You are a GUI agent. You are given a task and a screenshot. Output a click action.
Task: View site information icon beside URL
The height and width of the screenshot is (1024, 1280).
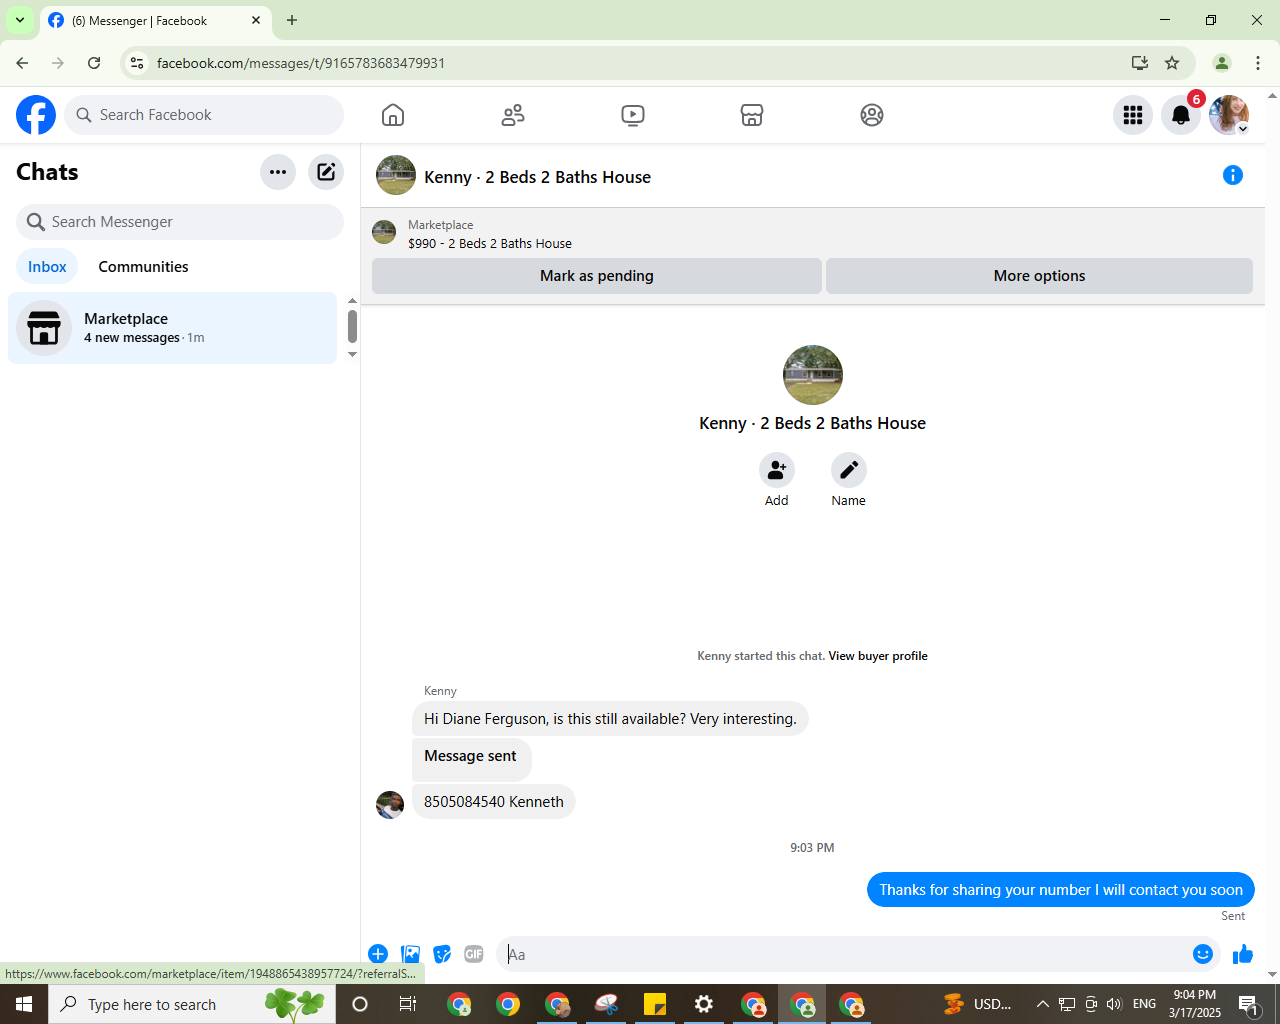pyautogui.click(x=137, y=63)
